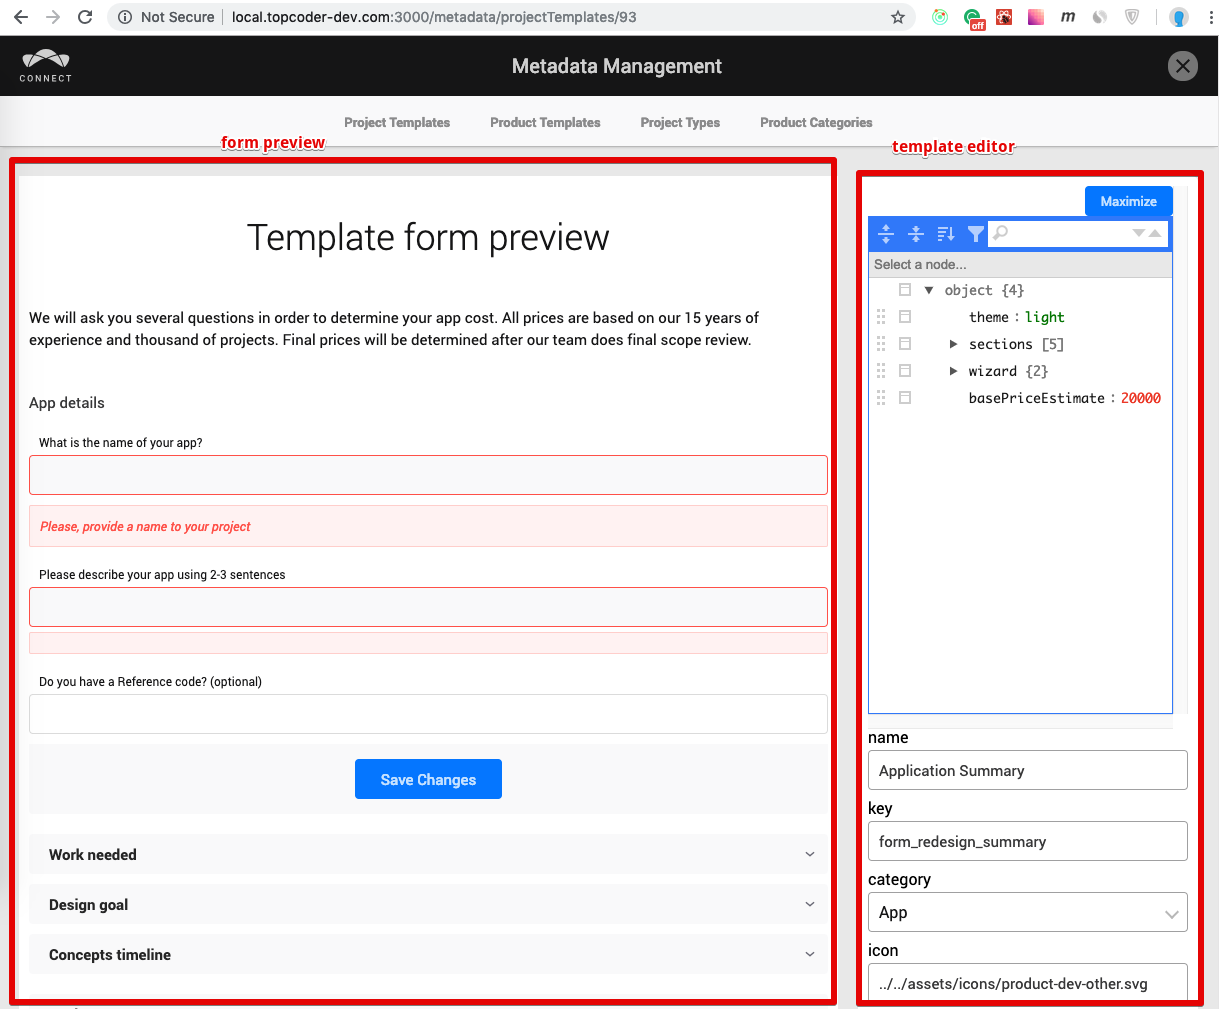
Task: Click the site info Not Secure icon
Action: tap(125, 17)
